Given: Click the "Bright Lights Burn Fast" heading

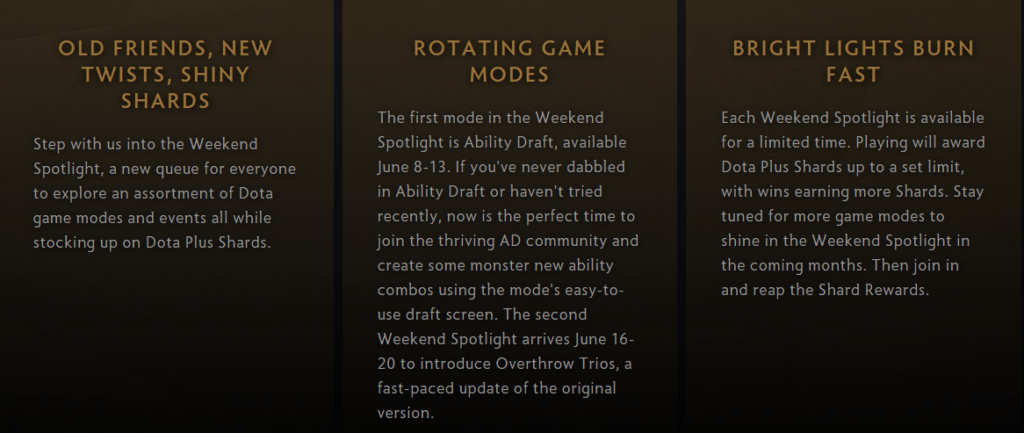Looking at the screenshot, I should (x=853, y=61).
